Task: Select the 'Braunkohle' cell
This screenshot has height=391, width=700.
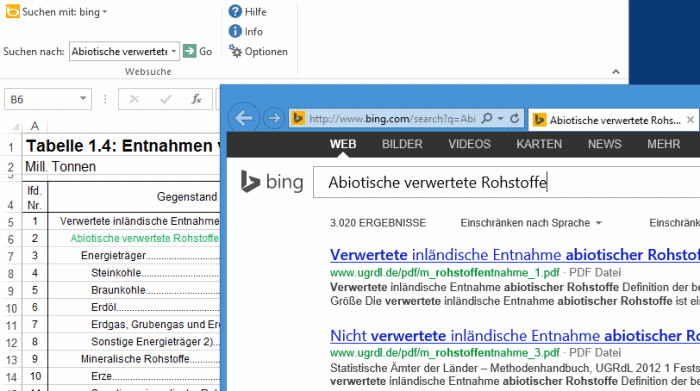Action: point(134,290)
